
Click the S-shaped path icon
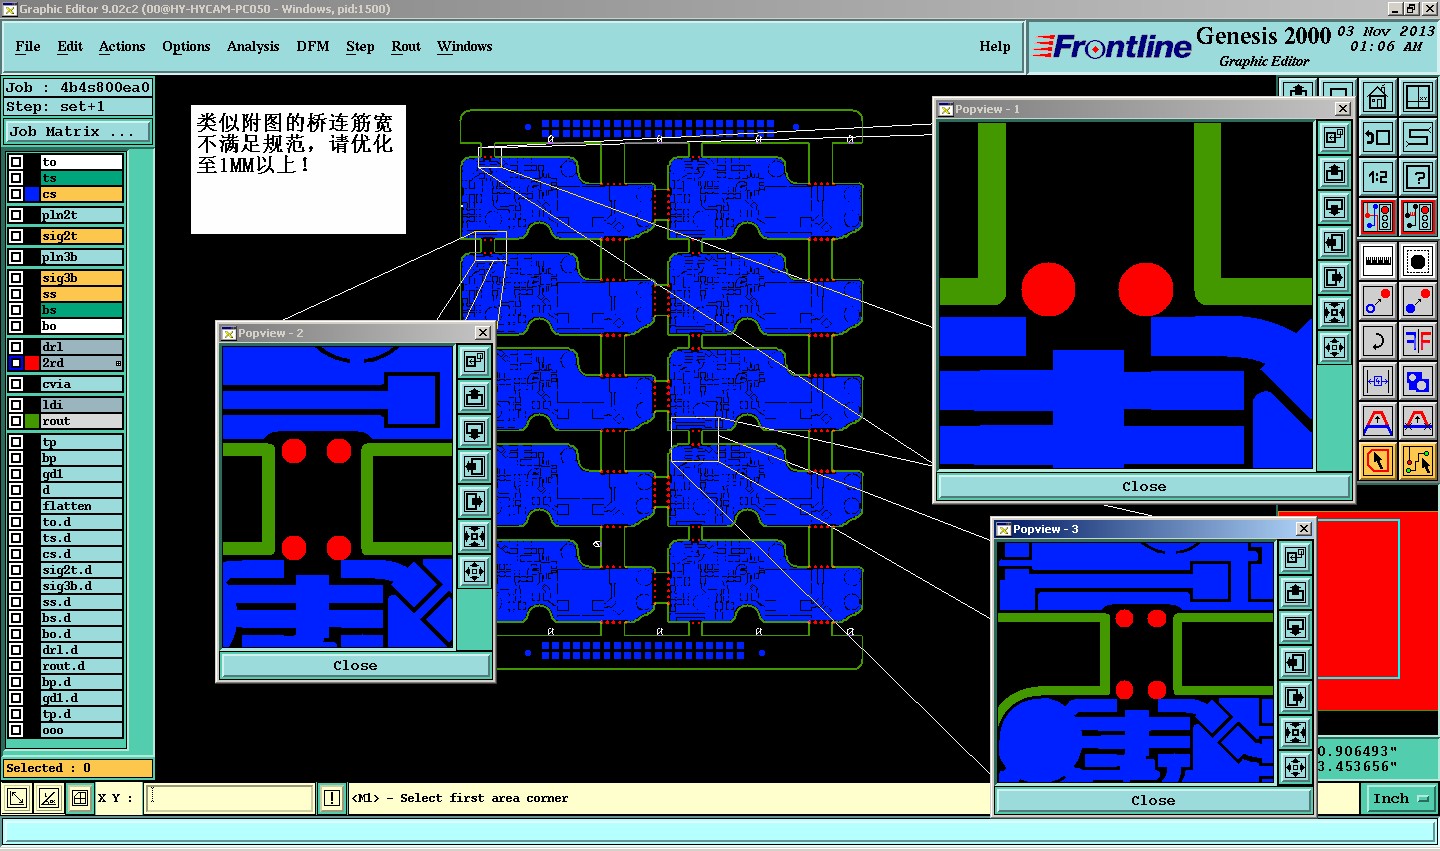pyautogui.click(x=1417, y=137)
